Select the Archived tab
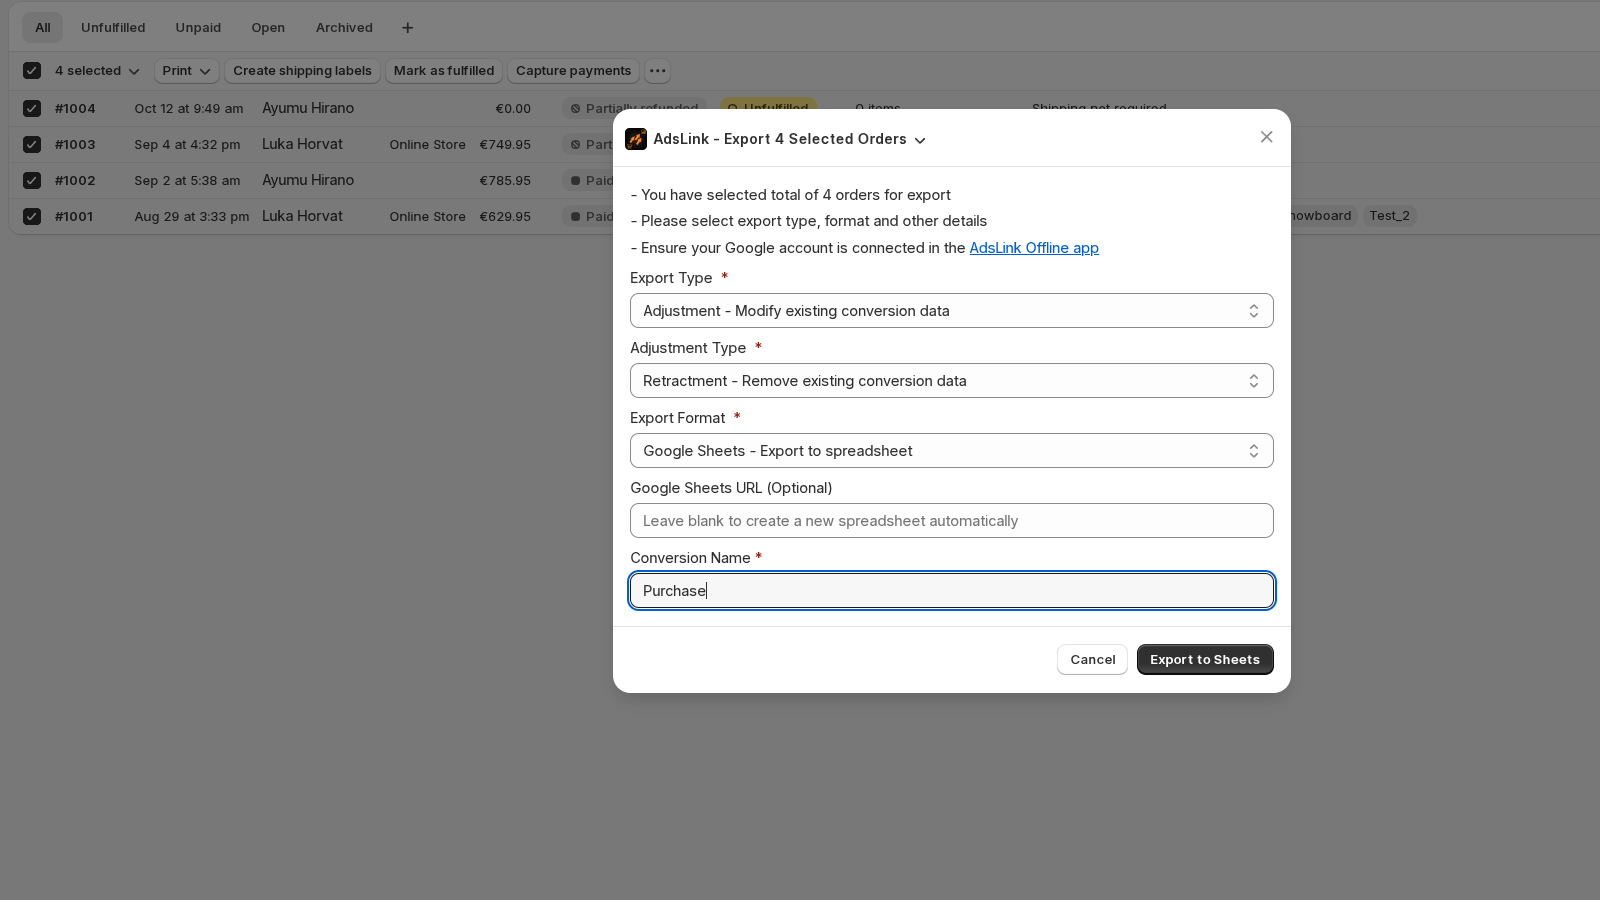The height and width of the screenshot is (900, 1600). pos(344,27)
